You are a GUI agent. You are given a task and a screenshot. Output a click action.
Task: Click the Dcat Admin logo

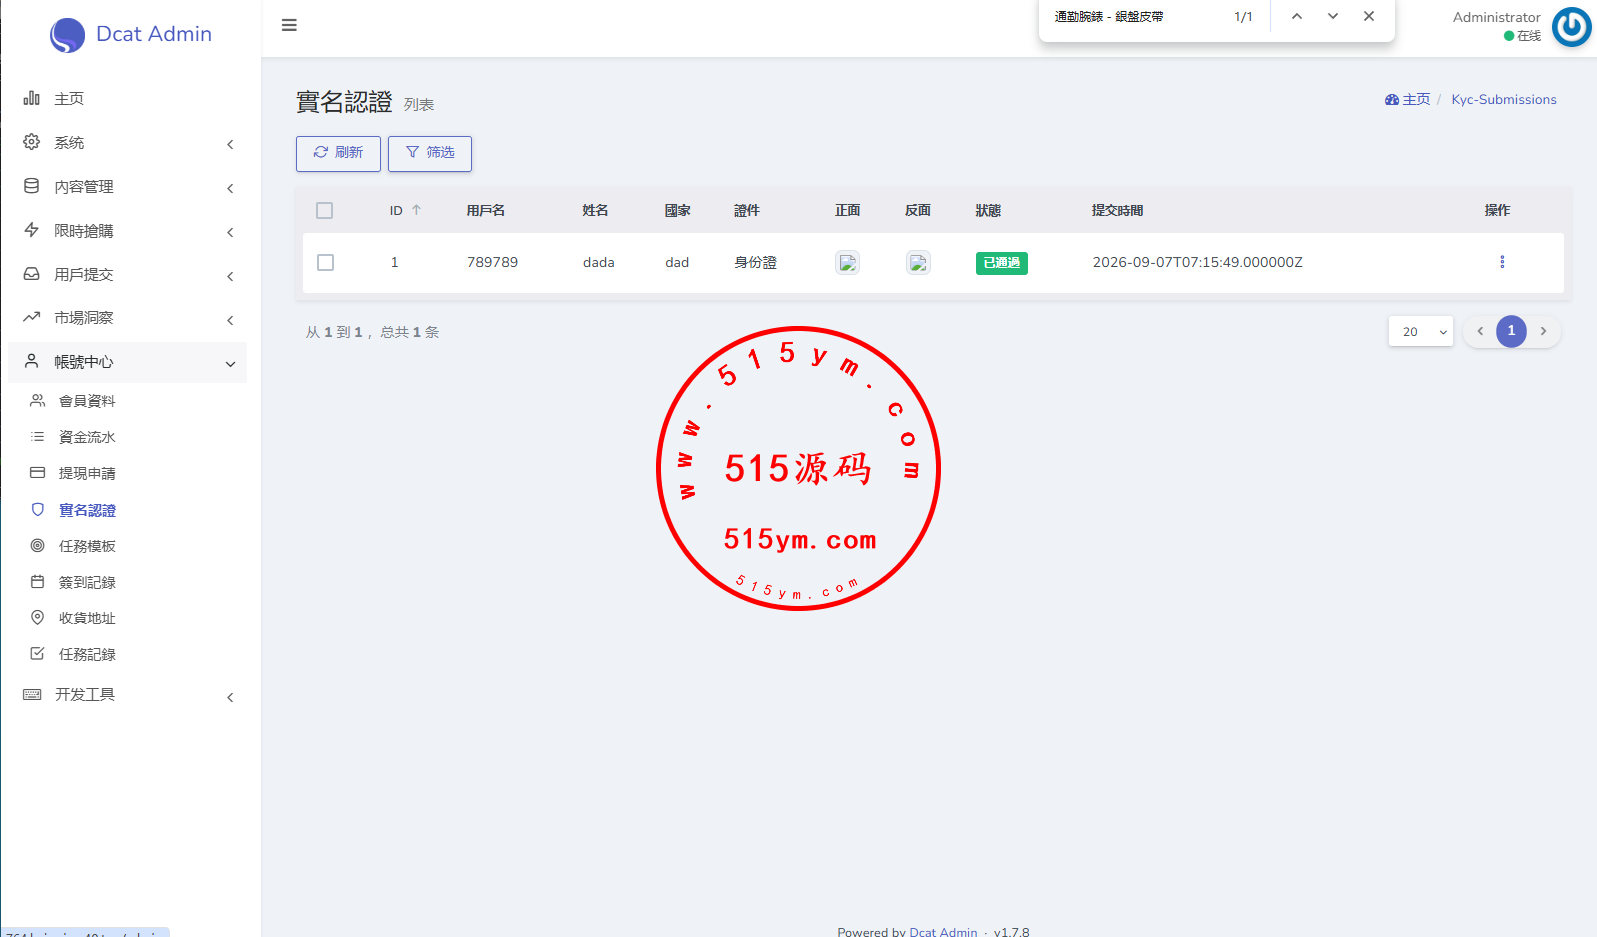tap(131, 34)
